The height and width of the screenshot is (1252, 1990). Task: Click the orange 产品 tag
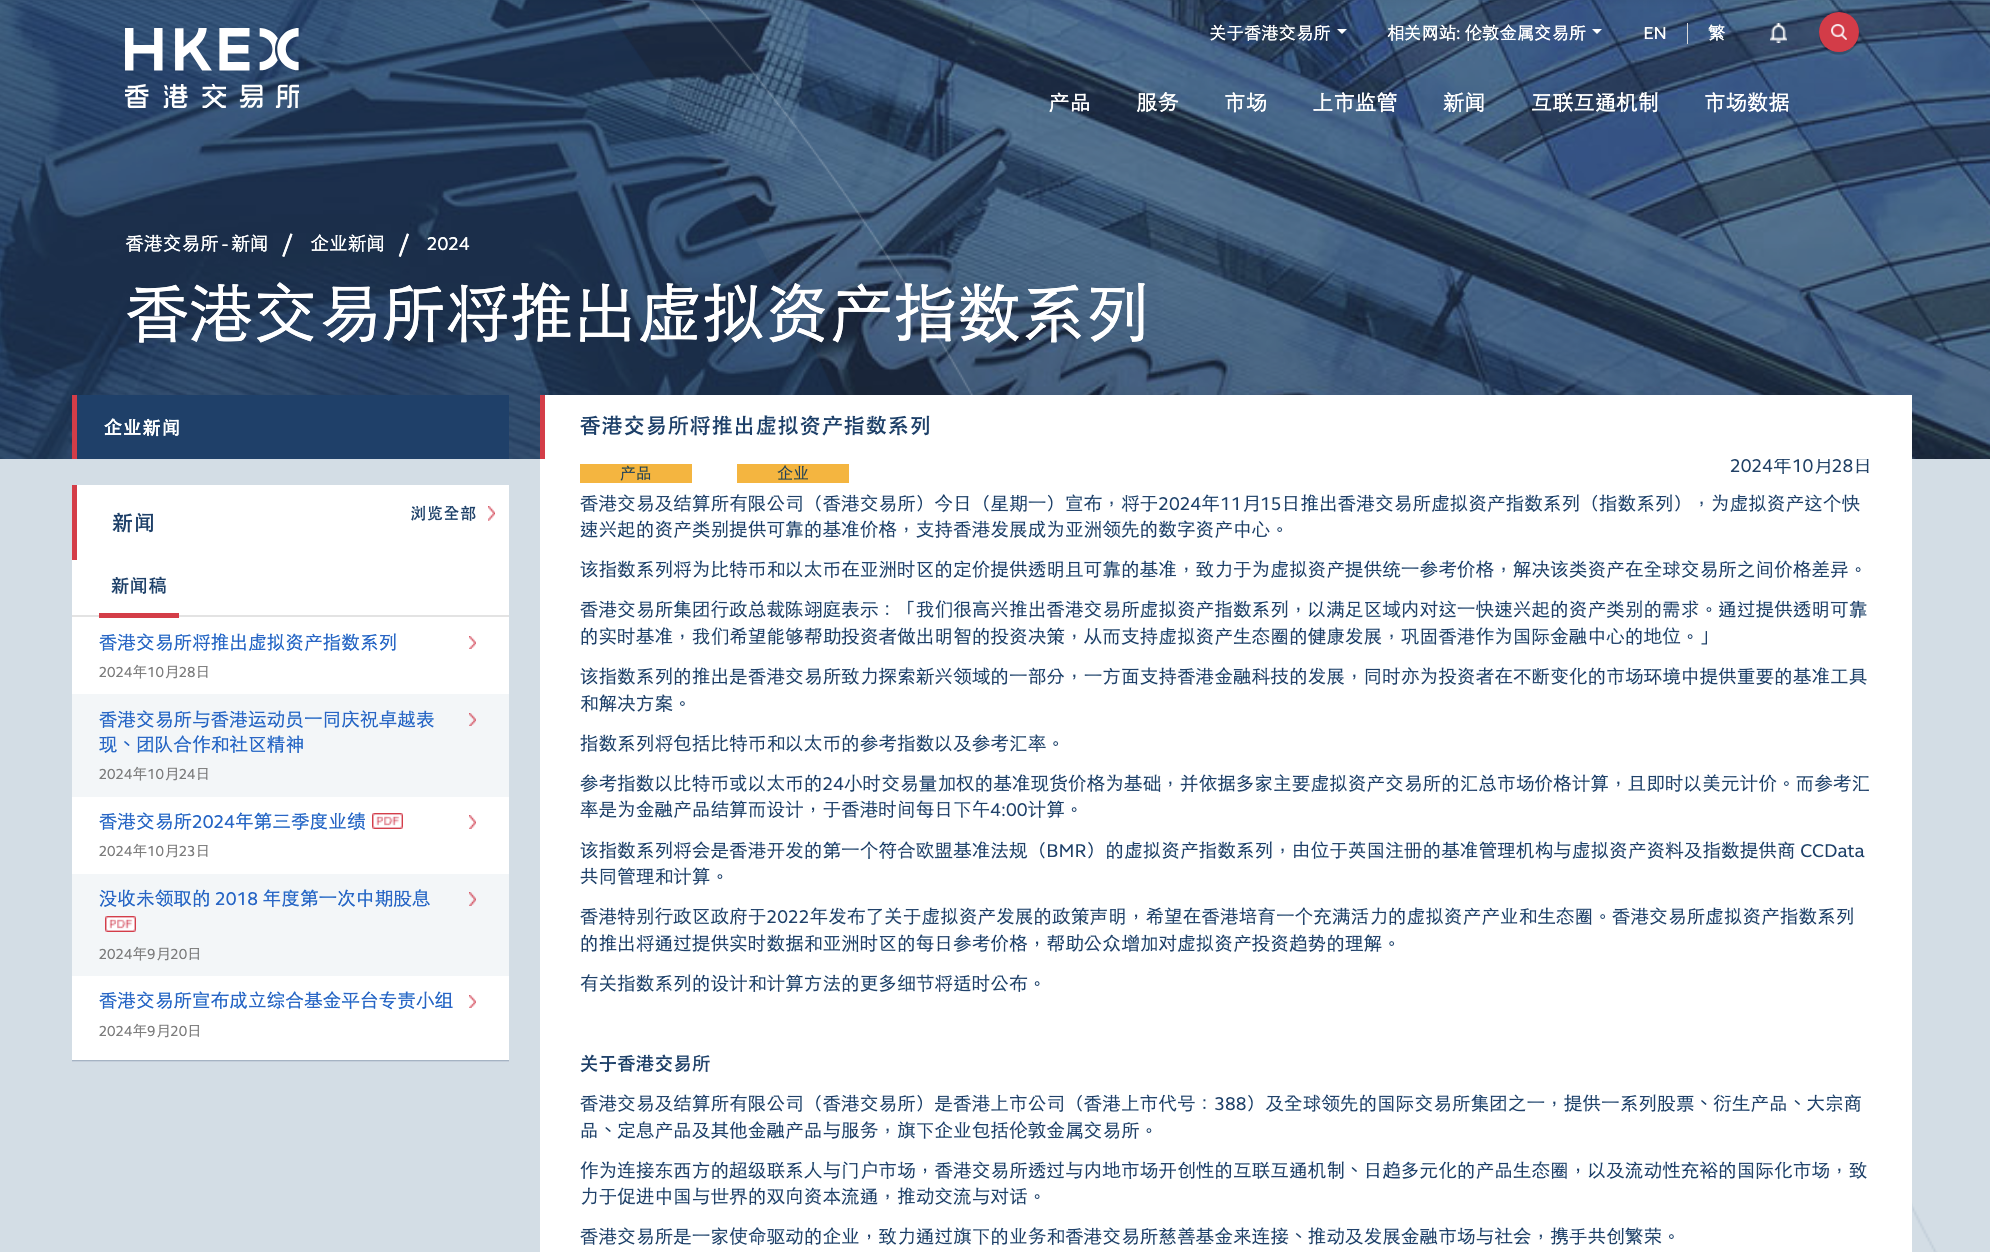635,473
